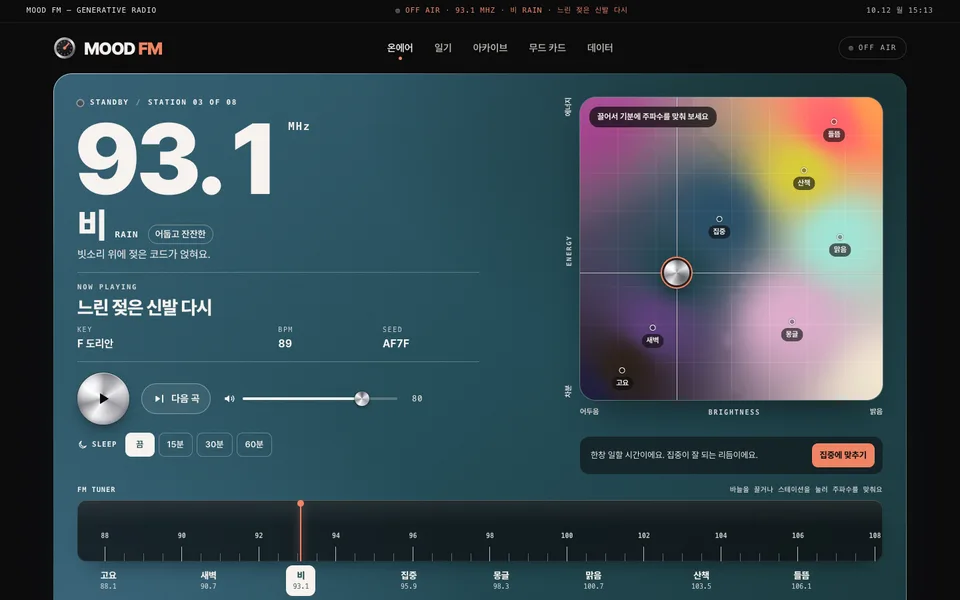Tune to the 맑음 100.7 station
This screenshot has height=600, width=960.
click(x=593, y=580)
